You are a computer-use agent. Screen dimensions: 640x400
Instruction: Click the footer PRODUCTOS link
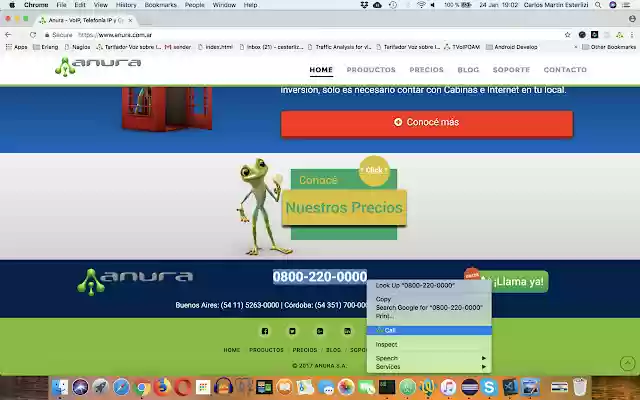266,350
